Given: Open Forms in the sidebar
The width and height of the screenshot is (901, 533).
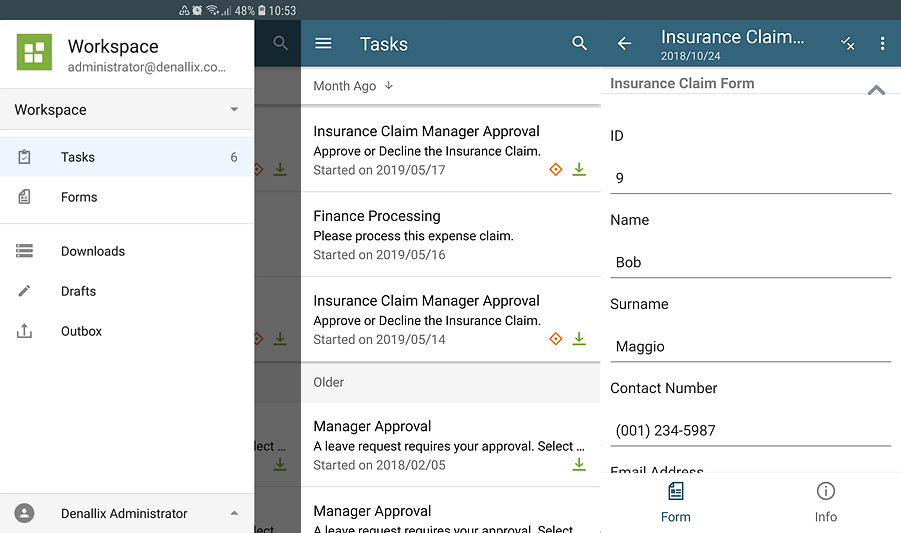Looking at the screenshot, I should coord(79,197).
